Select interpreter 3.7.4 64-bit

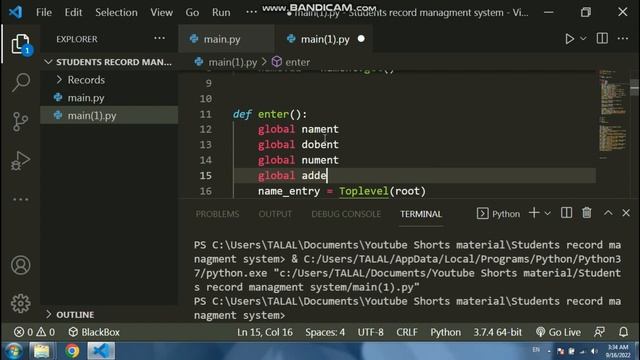[x=498, y=332]
